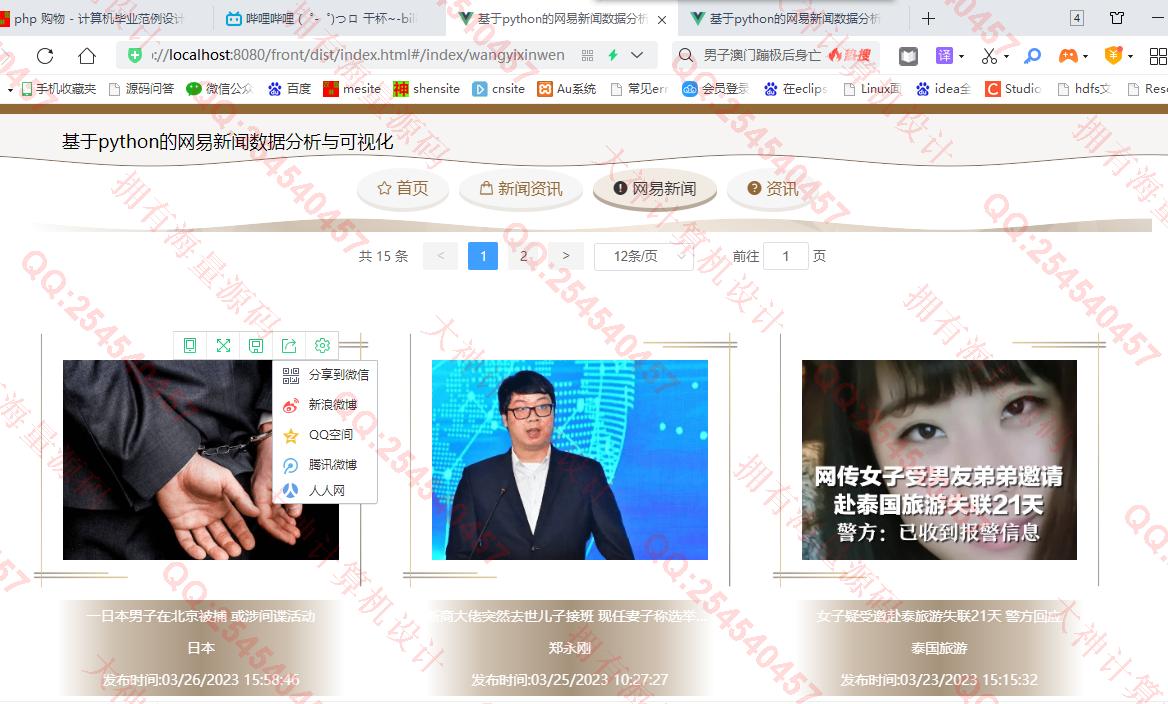Click the browser reload icon
This screenshot has height=704, width=1168.
(45, 56)
